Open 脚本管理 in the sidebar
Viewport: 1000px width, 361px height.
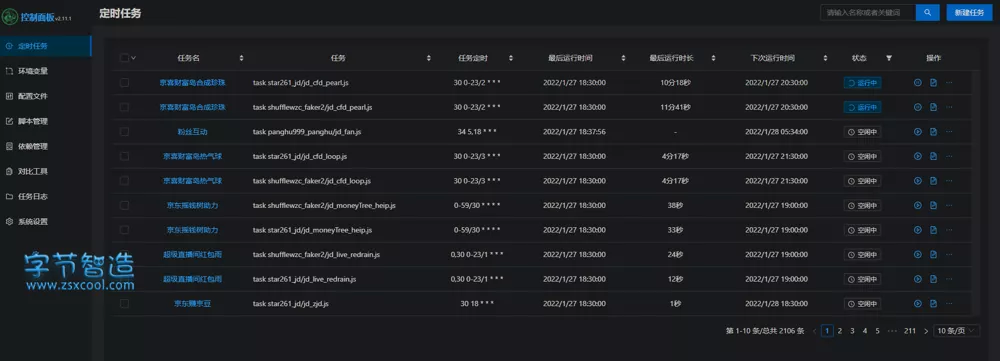point(45,121)
